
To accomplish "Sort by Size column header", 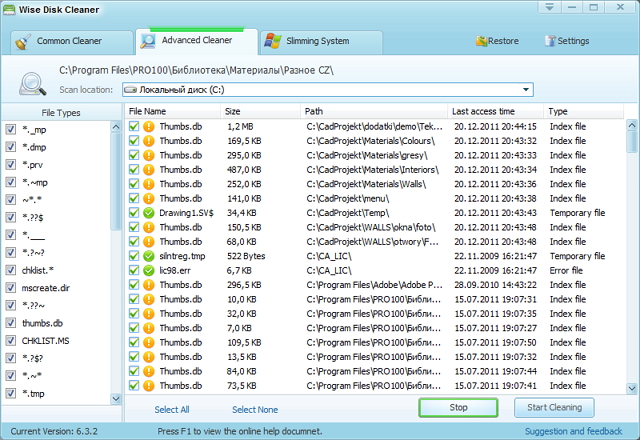I will coord(260,111).
